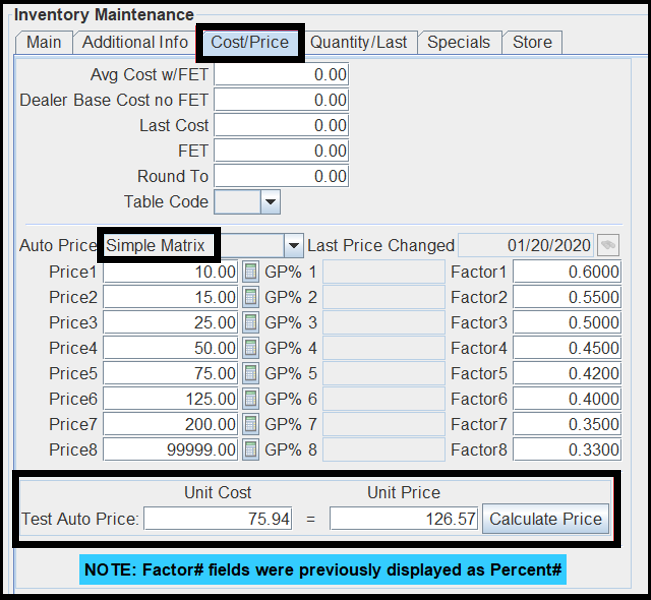The height and width of the screenshot is (600, 651).
Task: Select the Factor3 field with 0.5000
Action: point(567,323)
